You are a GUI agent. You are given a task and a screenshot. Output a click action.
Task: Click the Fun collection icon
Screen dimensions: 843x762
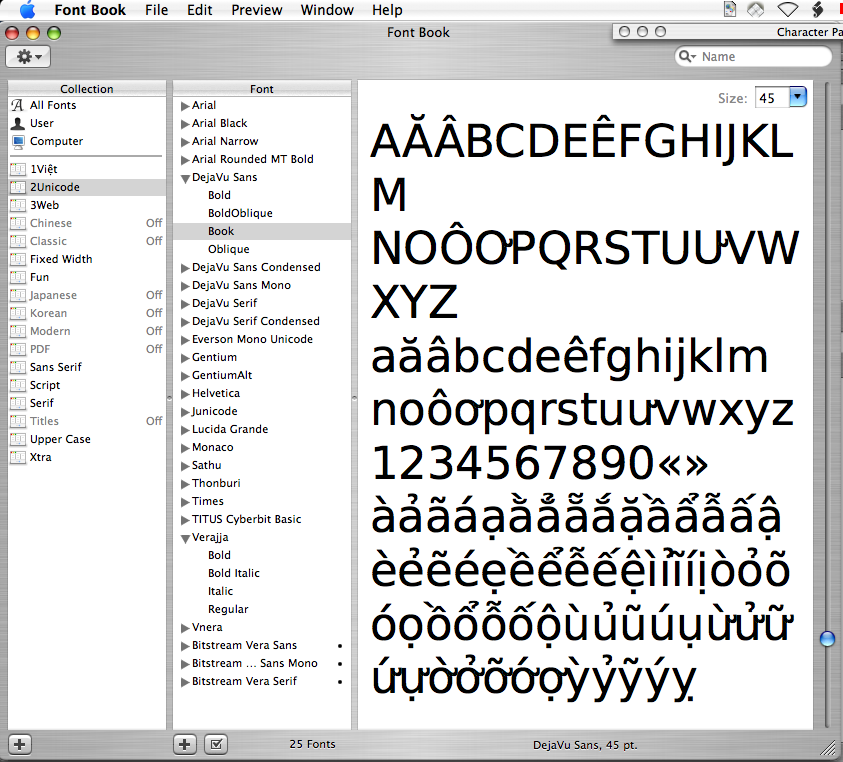coord(18,277)
